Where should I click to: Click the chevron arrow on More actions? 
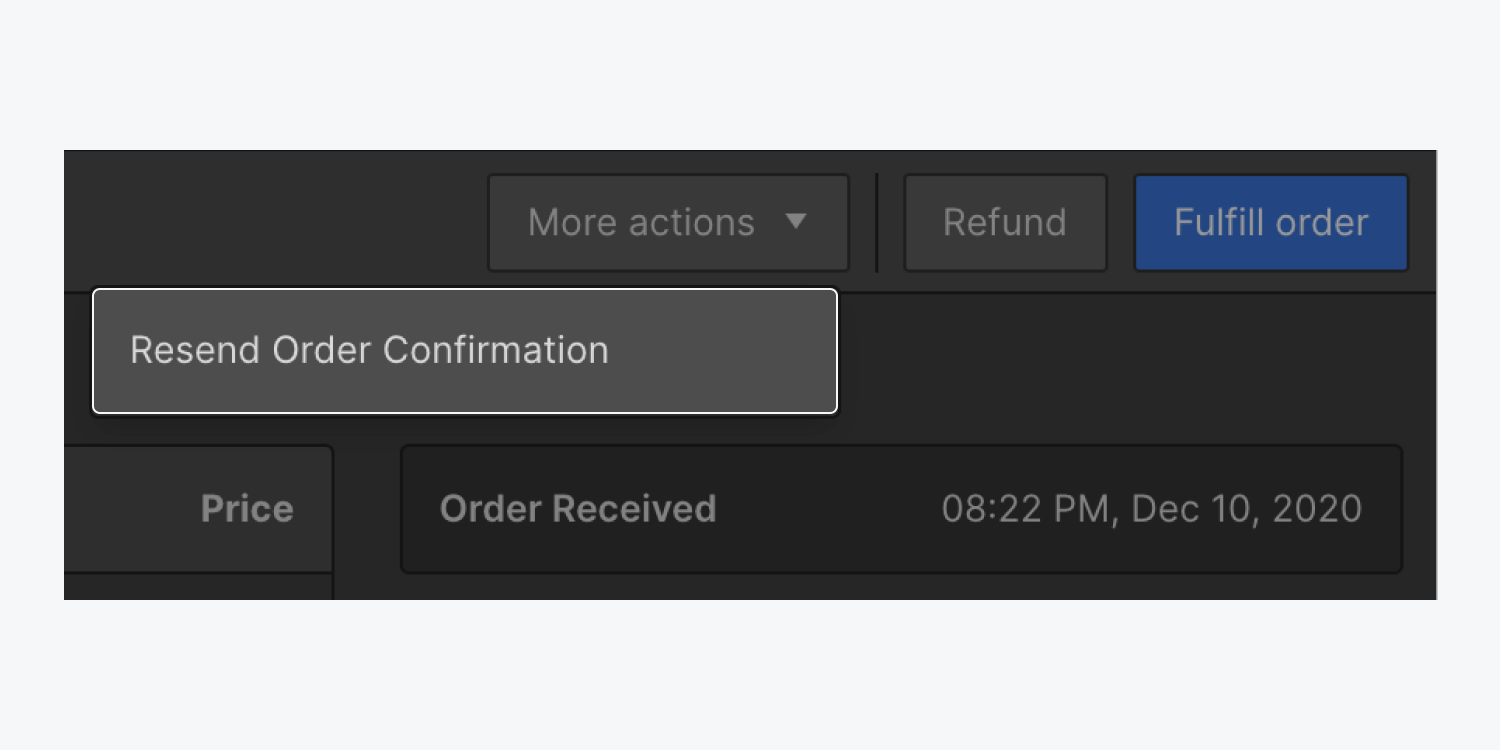tap(795, 223)
